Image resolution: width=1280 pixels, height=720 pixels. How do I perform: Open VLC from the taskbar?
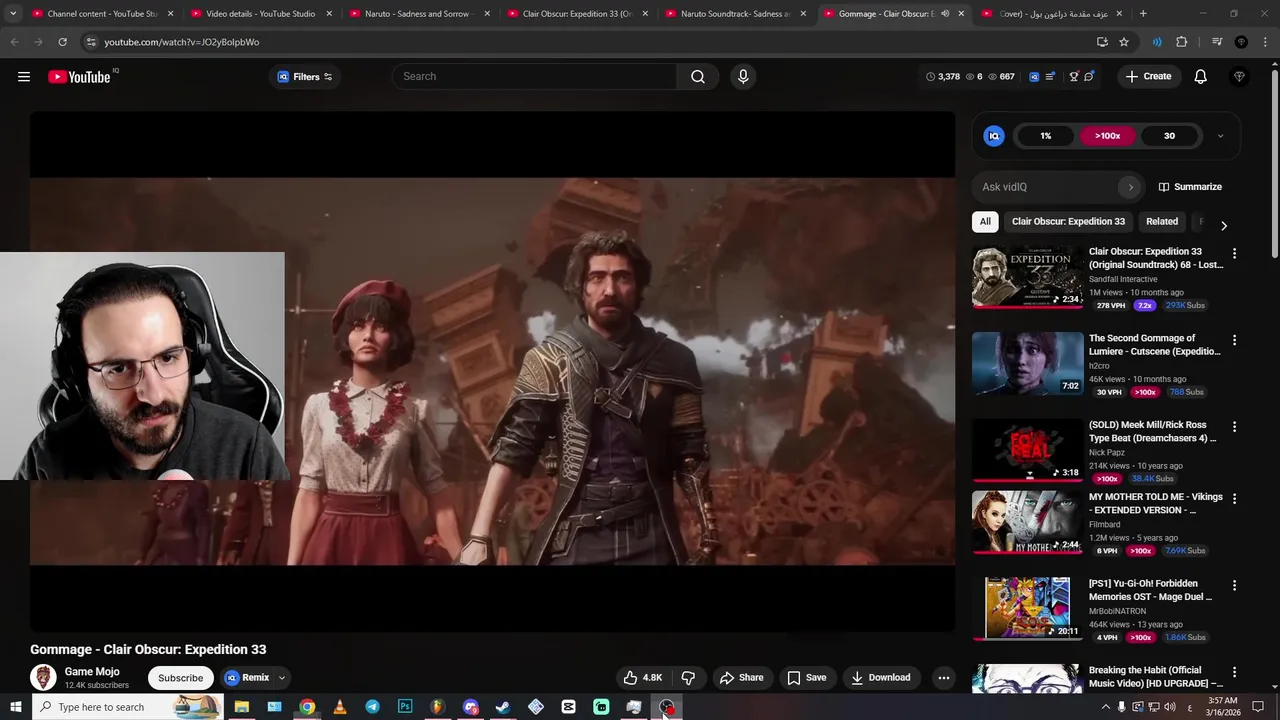(340, 707)
